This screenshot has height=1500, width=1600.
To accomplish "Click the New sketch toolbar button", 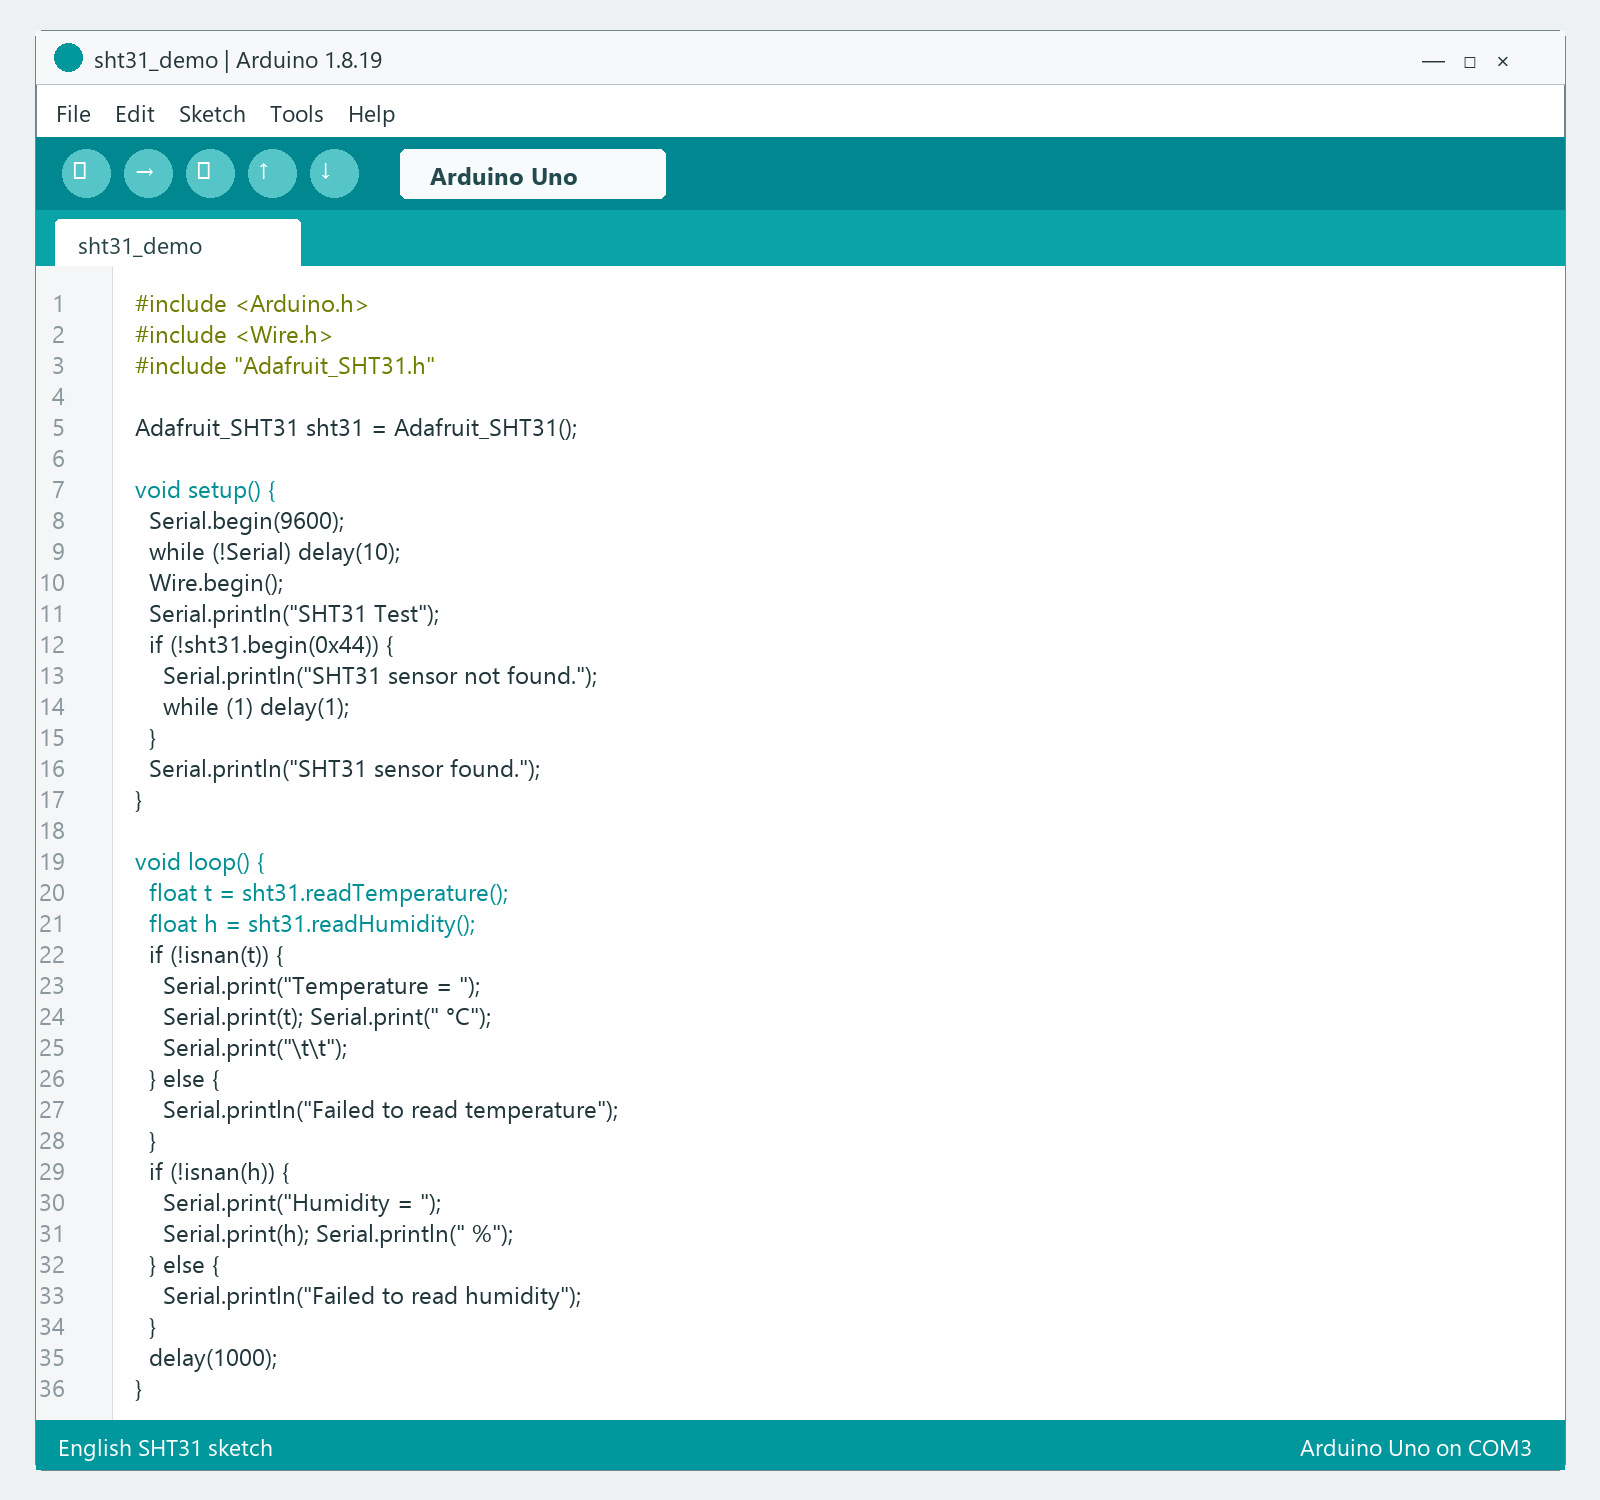I will coord(210,173).
